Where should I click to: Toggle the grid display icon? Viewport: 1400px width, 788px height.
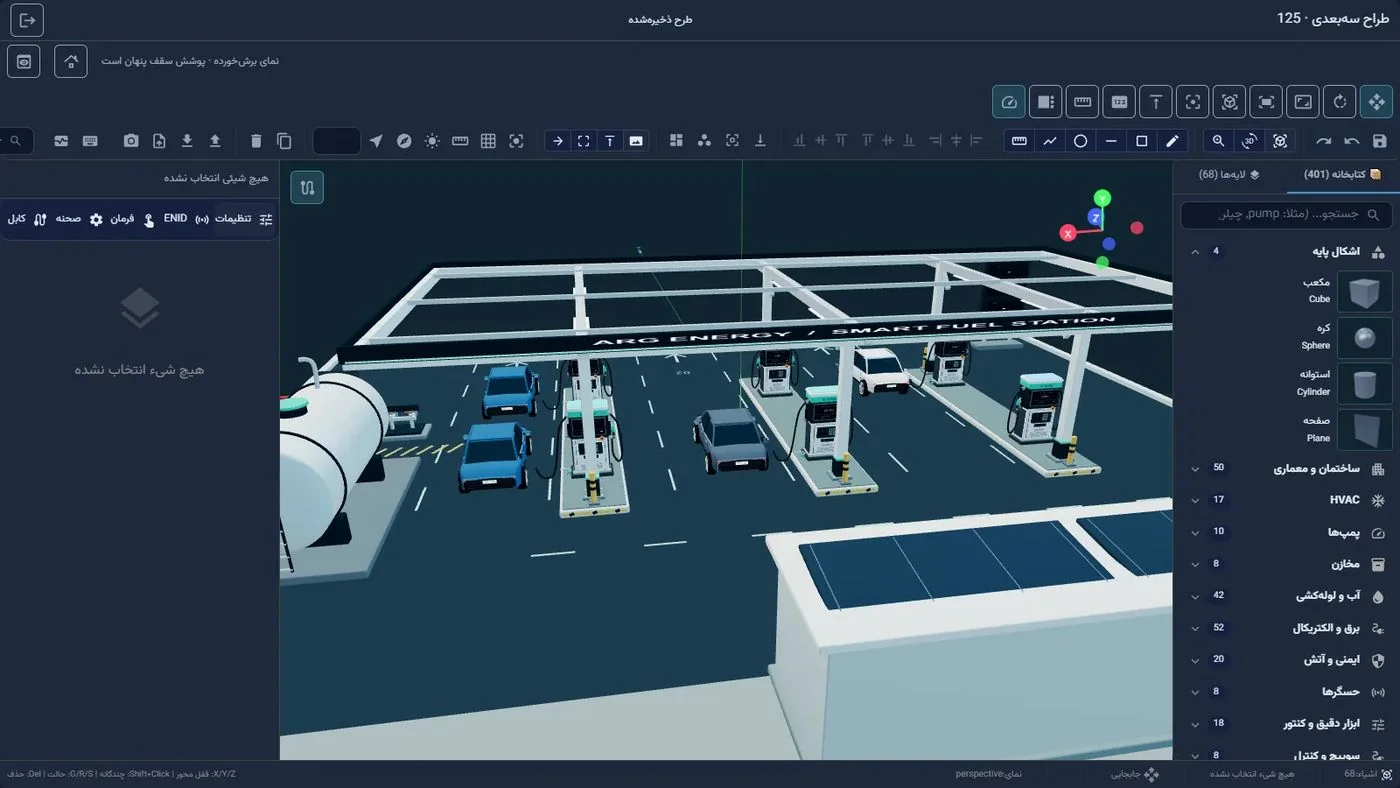(x=488, y=141)
